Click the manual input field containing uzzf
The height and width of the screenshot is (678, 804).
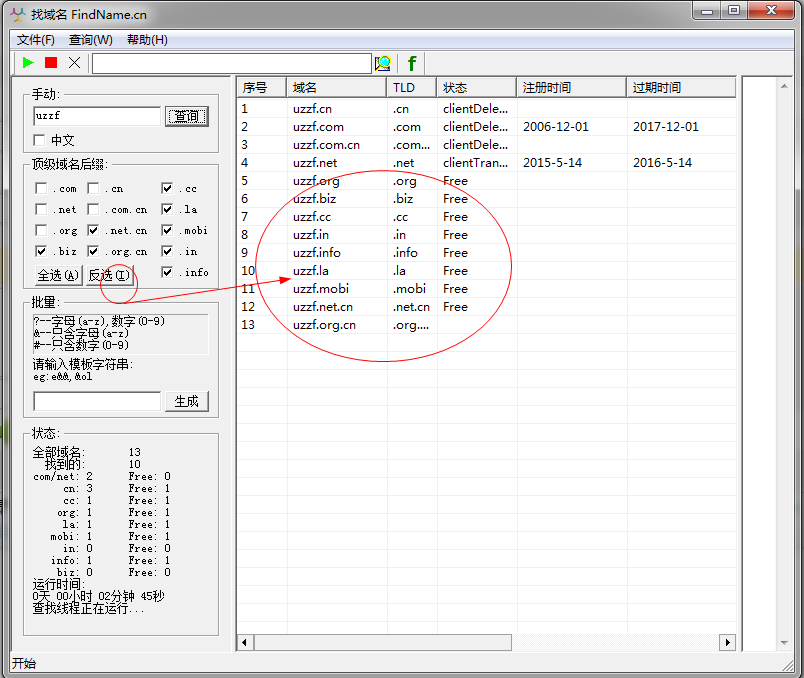pos(97,116)
